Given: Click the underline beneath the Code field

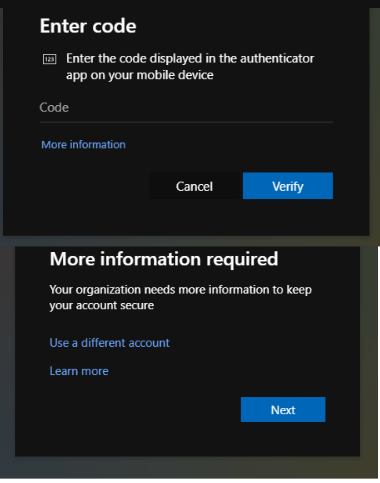Looking at the screenshot, I should (186, 122).
